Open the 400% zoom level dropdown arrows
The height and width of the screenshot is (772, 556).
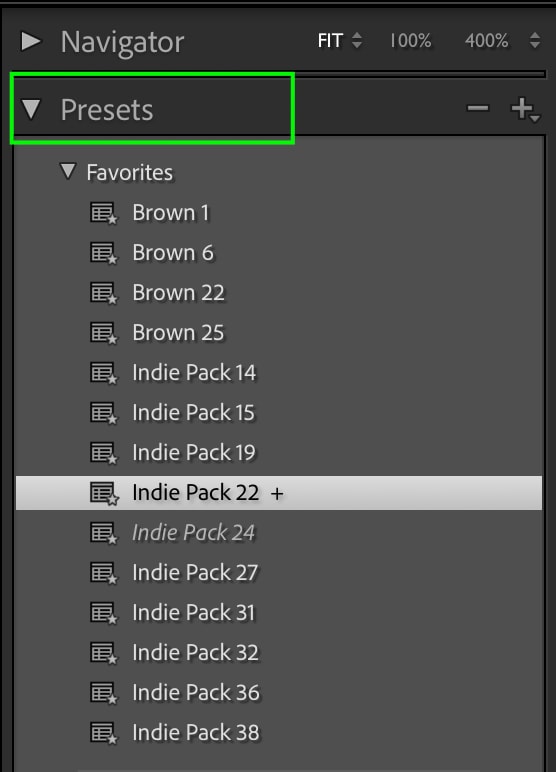pyautogui.click(x=535, y=40)
